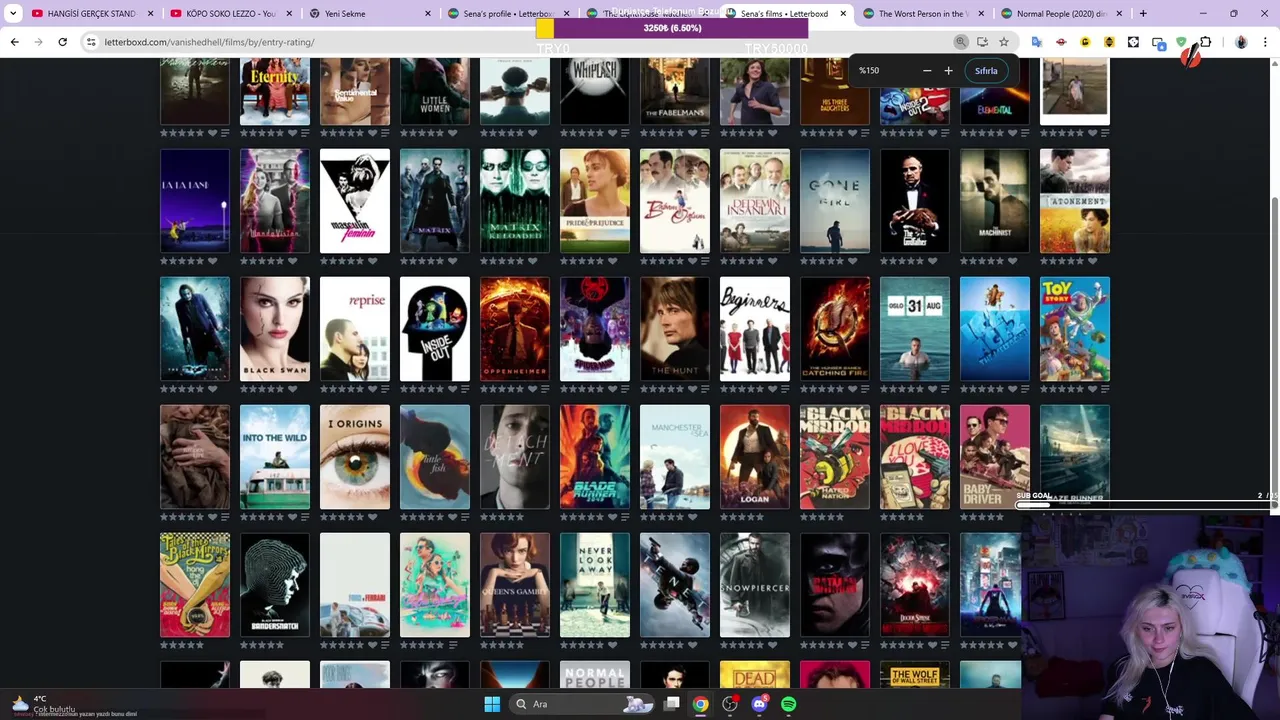The height and width of the screenshot is (720, 1280).
Task: Open the Reprise poster
Action: pyautogui.click(x=355, y=329)
